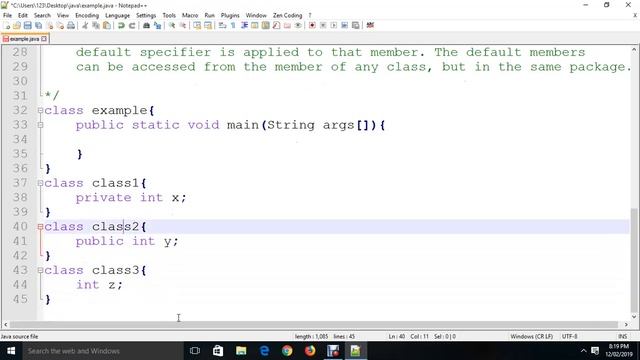
Task: Open the user defined language icon
Action: click(x=255, y=25)
